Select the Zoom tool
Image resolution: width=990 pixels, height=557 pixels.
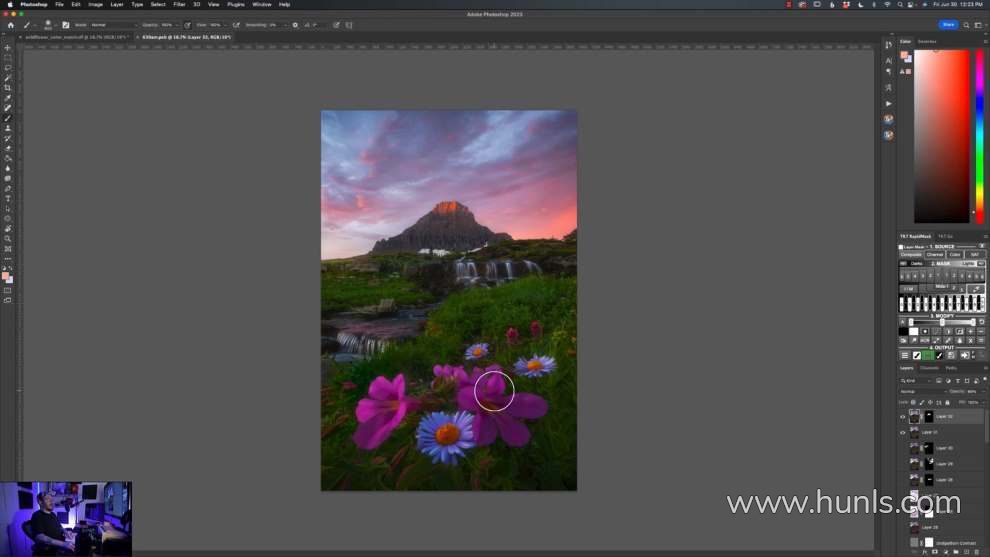(x=7, y=238)
